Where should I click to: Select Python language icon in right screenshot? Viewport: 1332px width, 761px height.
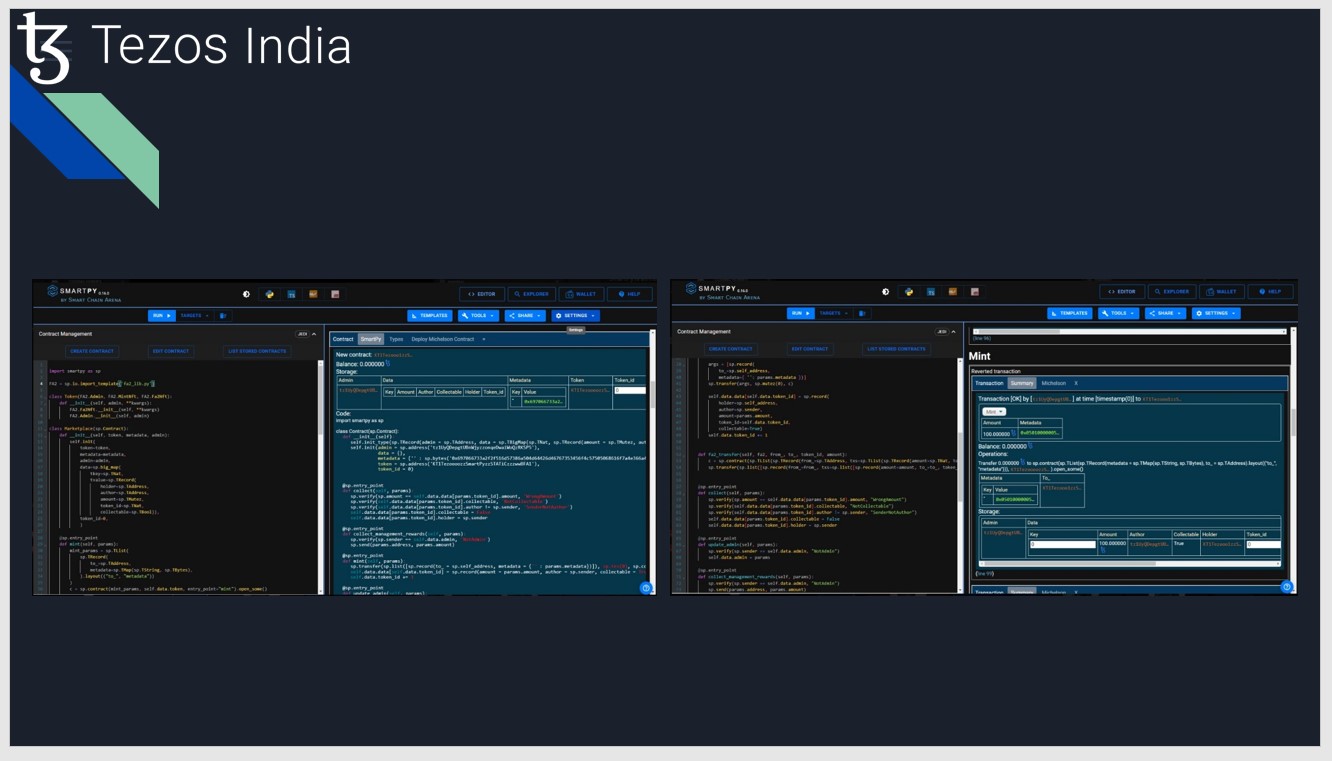[x=908, y=292]
